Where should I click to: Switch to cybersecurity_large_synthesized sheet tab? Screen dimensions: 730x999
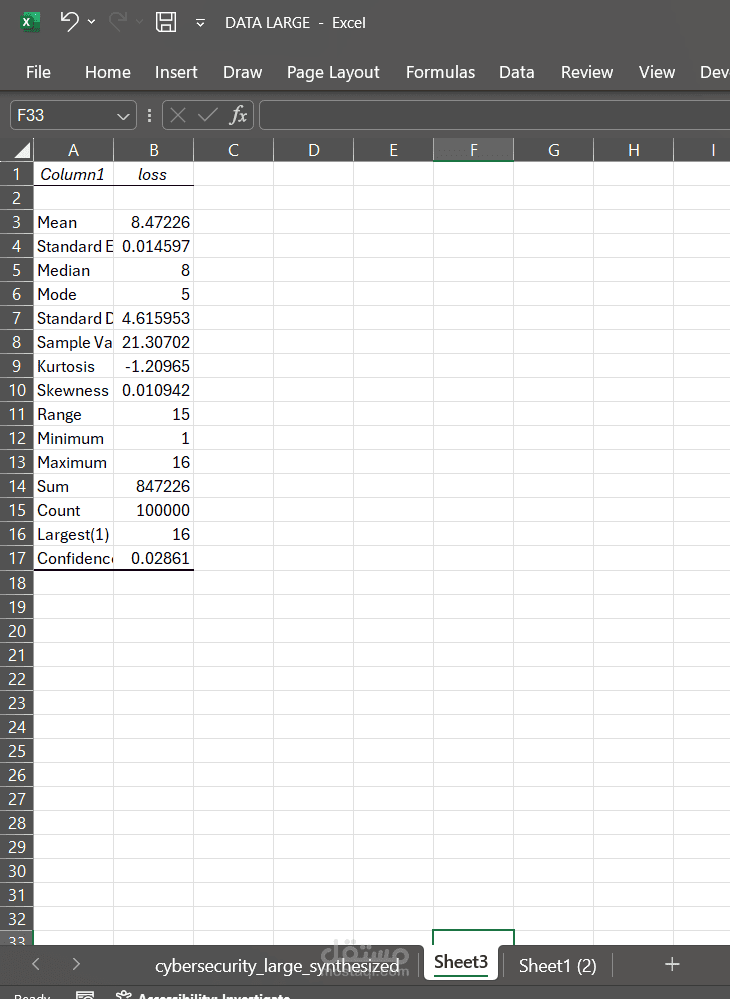click(x=277, y=966)
